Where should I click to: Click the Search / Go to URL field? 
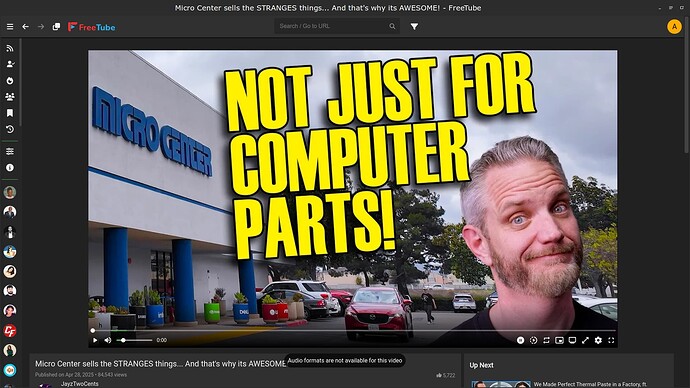[333, 26]
